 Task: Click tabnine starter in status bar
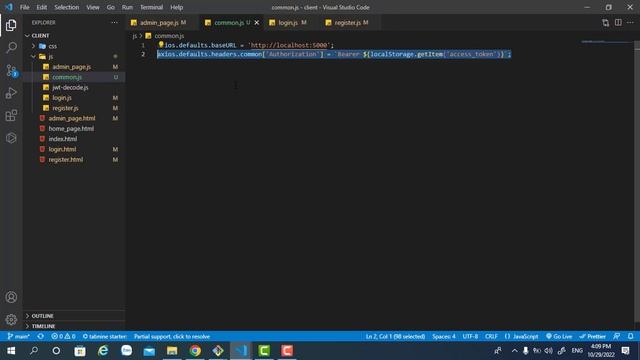[104, 336]
